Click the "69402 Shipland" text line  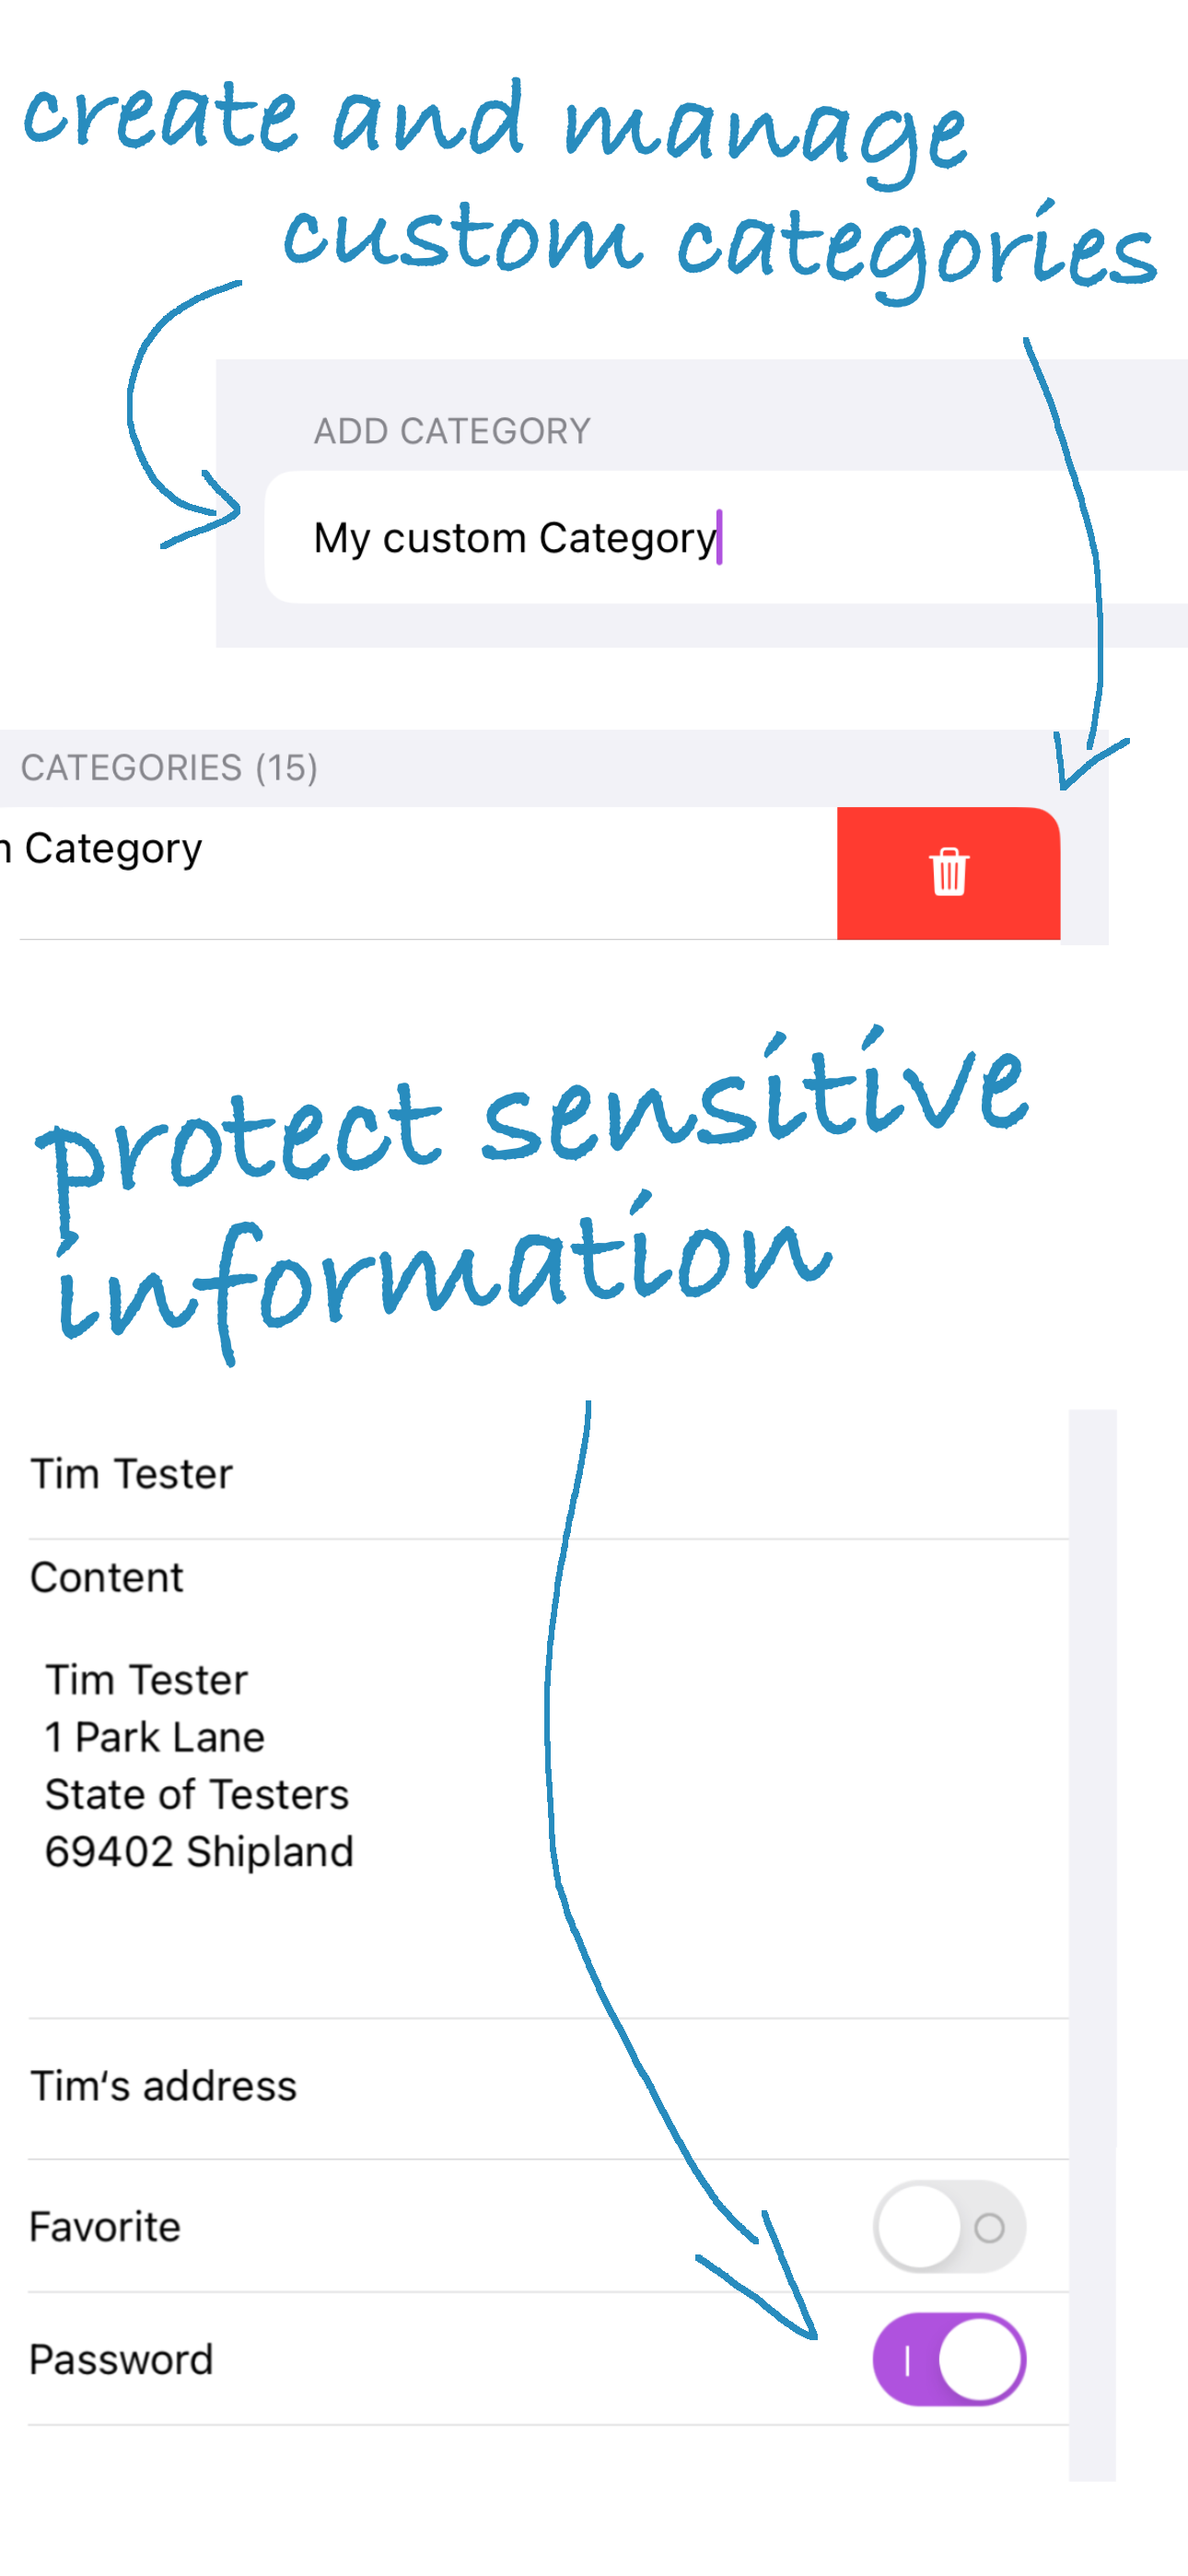tap(198, 1851)
